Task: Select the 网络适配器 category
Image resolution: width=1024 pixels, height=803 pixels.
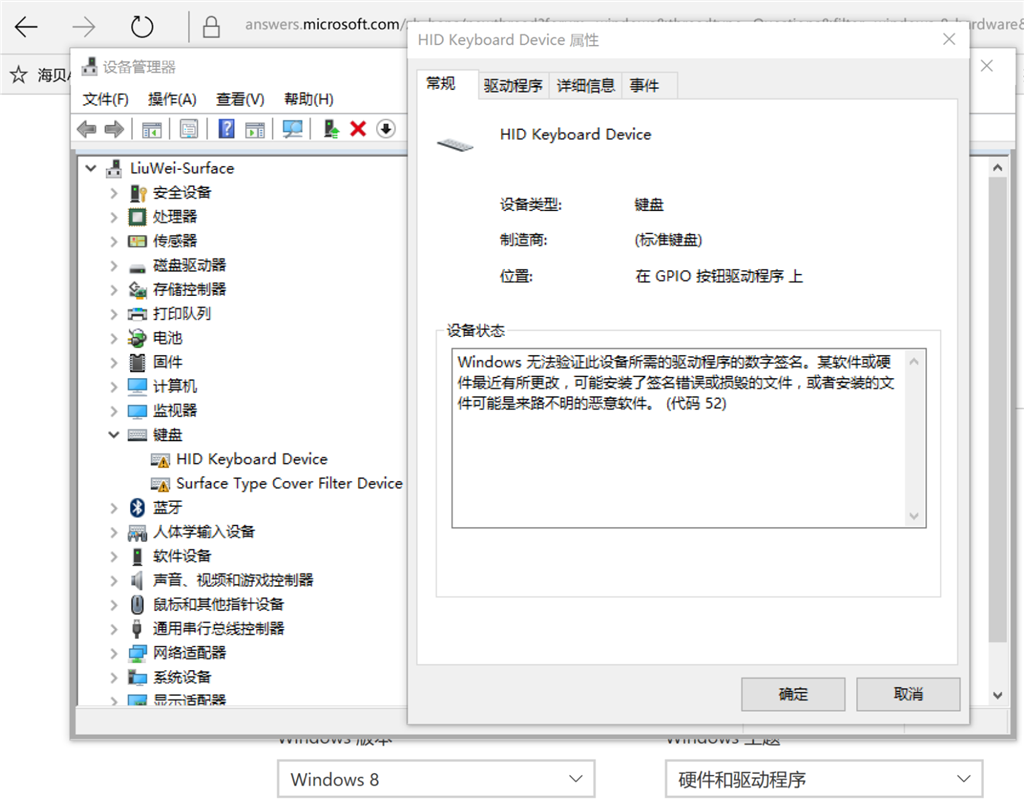Action: pyautogui.click(x=189, y=653)
